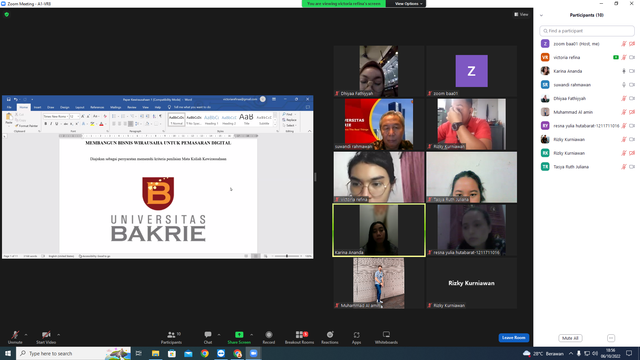The image size is (640, 360).
Task: Click Format Painter in Word ribbon
Action: [x=27, y=126]
